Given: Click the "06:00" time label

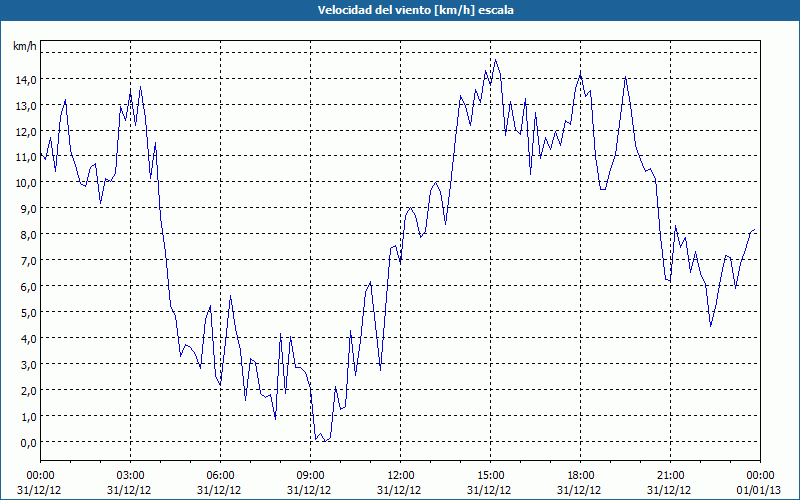Looking at the screenshot, I should click(220, 476).
